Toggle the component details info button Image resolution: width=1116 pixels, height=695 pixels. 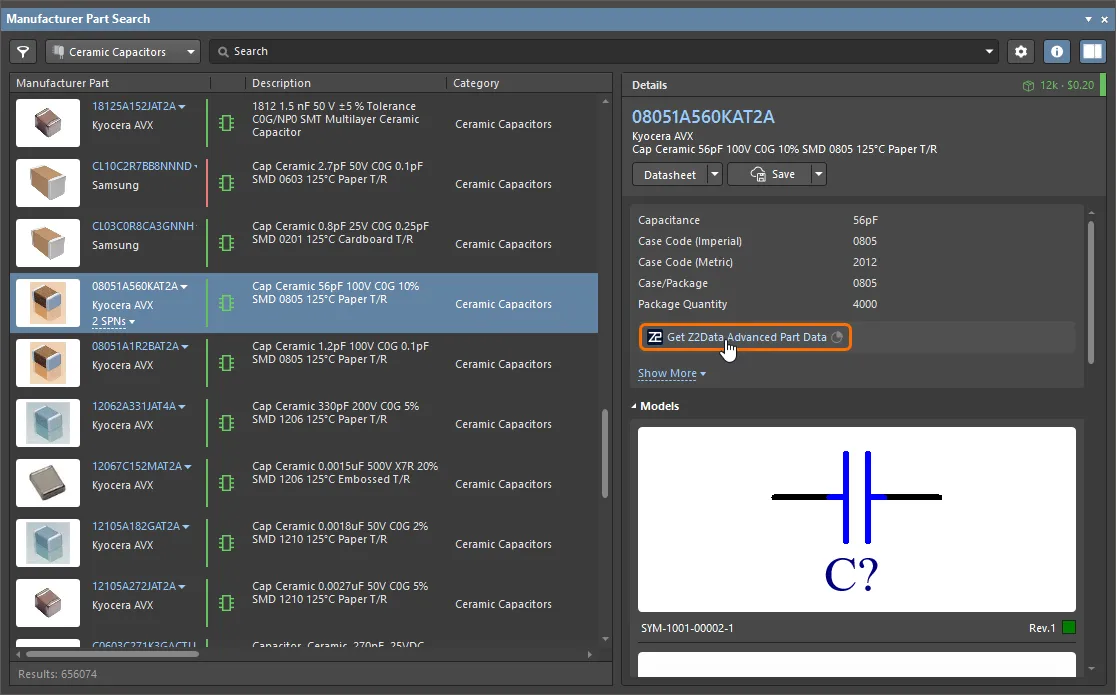(x=1056, y=52)
